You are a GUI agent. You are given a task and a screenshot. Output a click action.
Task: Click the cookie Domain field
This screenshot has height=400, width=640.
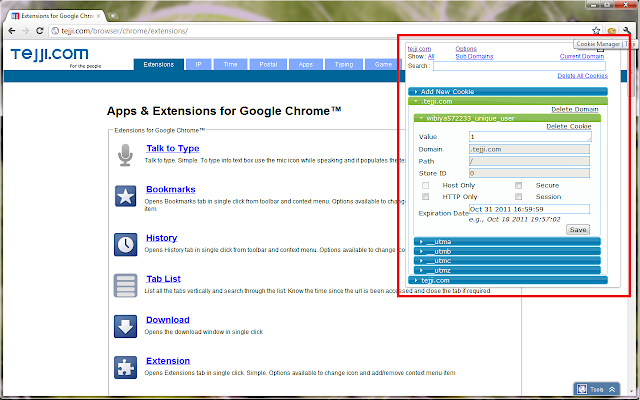(529, 149)
